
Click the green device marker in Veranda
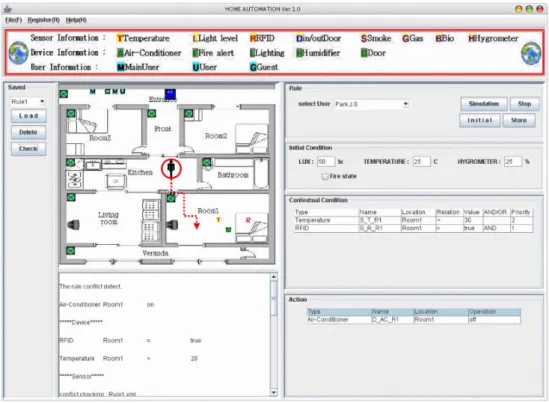tap(70, 251)
